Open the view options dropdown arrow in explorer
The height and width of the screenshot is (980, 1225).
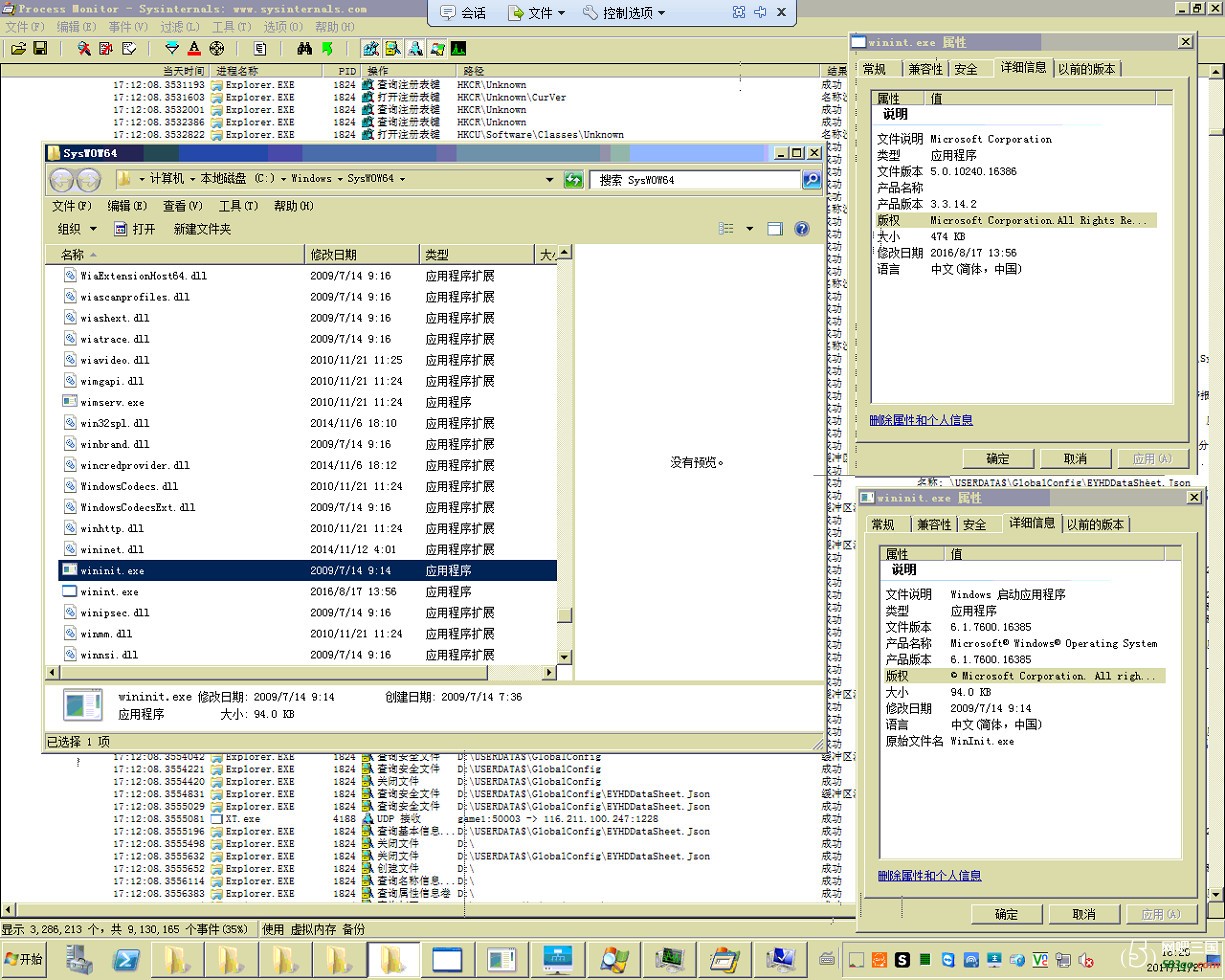[750, 229]
